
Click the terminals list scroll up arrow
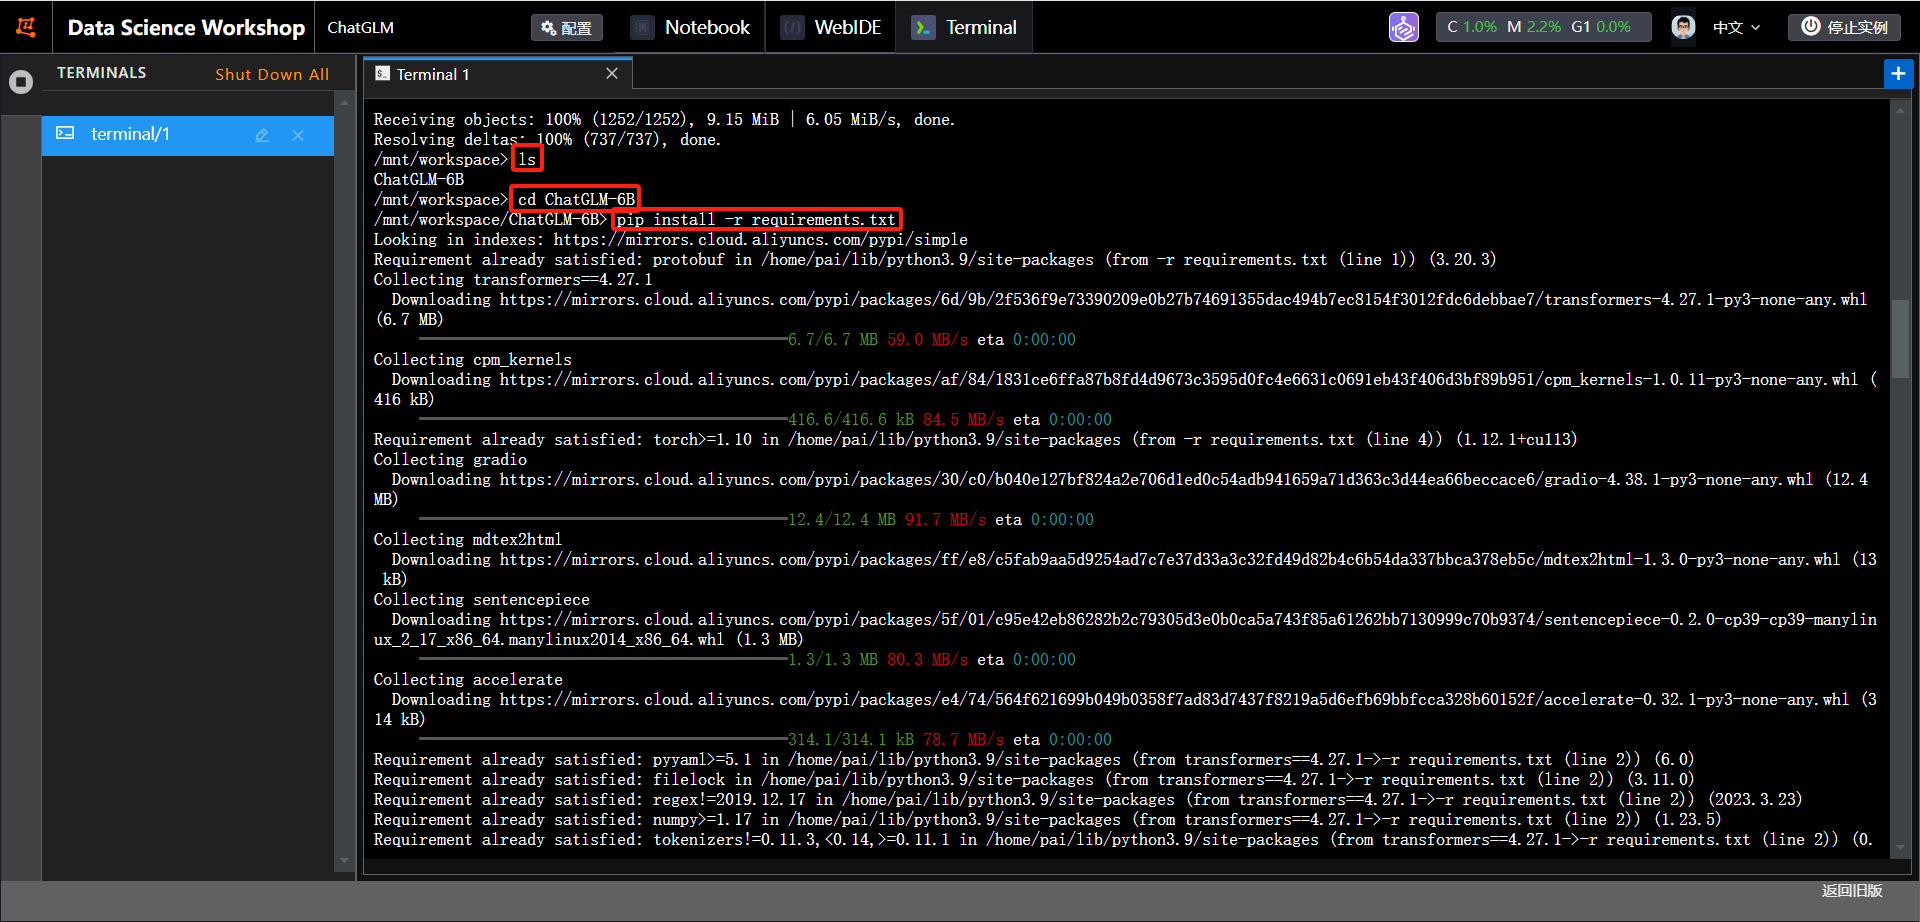pos(344,102)
